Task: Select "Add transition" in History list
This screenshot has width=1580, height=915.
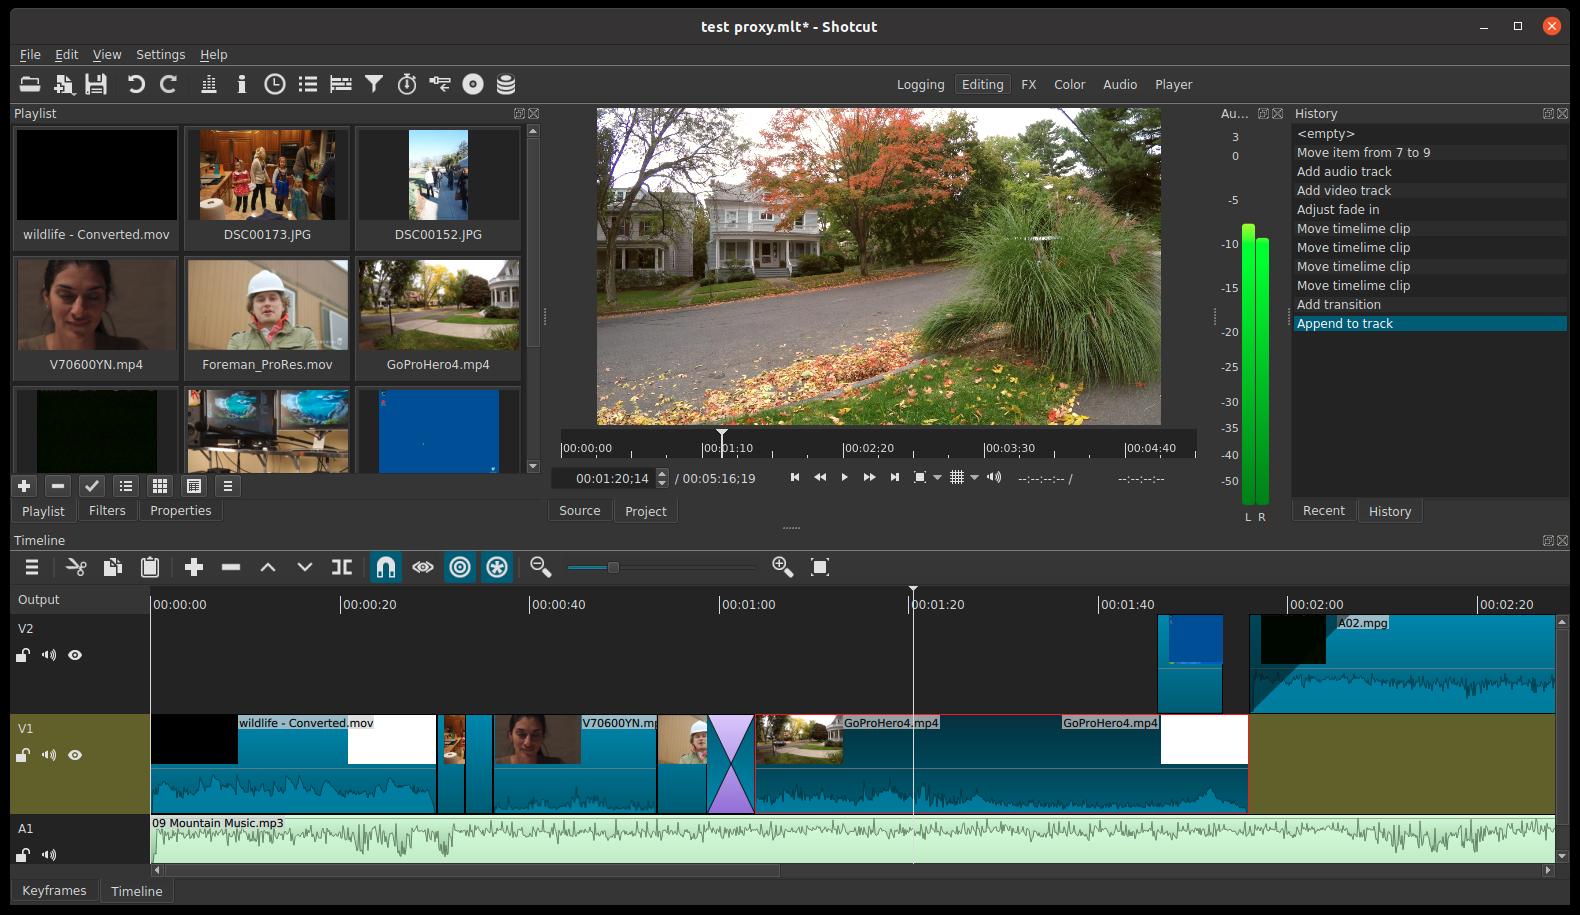Action: [x=1338, y=304]
